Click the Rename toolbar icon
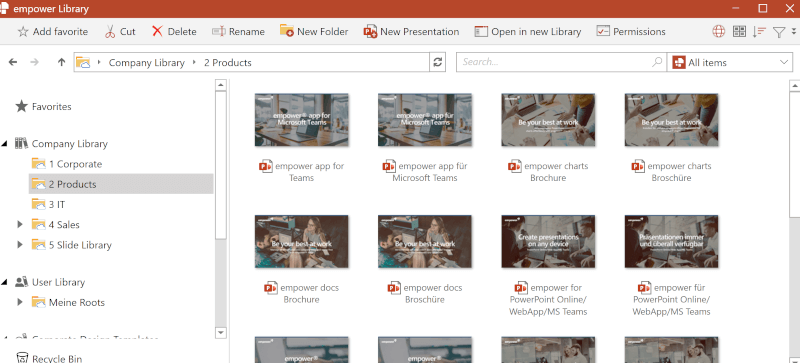The width and height of the screenshot is (800, 363). point(219,32)
